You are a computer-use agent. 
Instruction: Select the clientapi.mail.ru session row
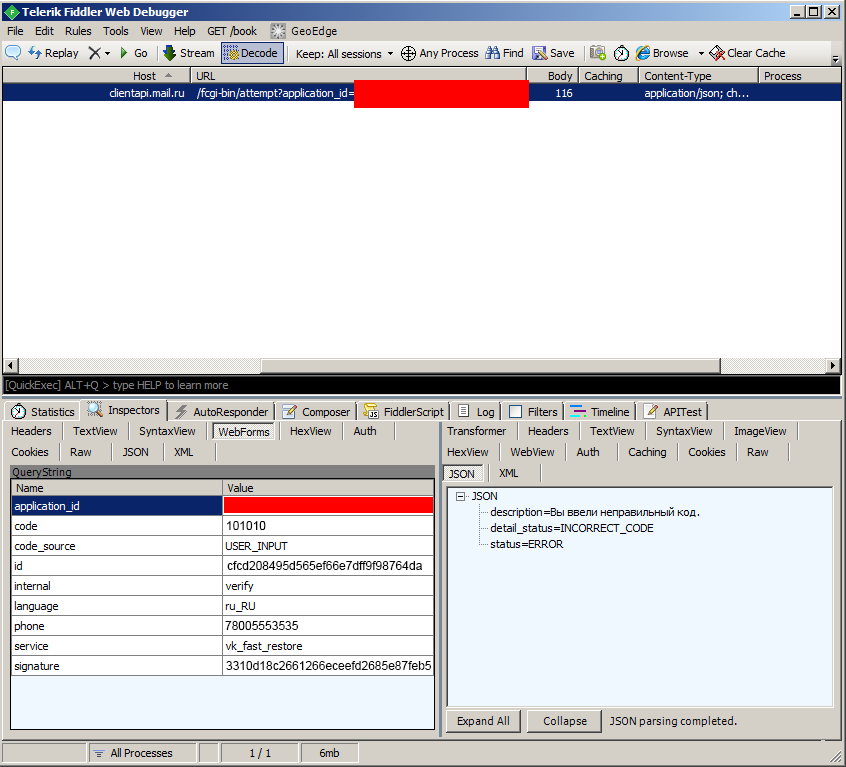[422, 93]
